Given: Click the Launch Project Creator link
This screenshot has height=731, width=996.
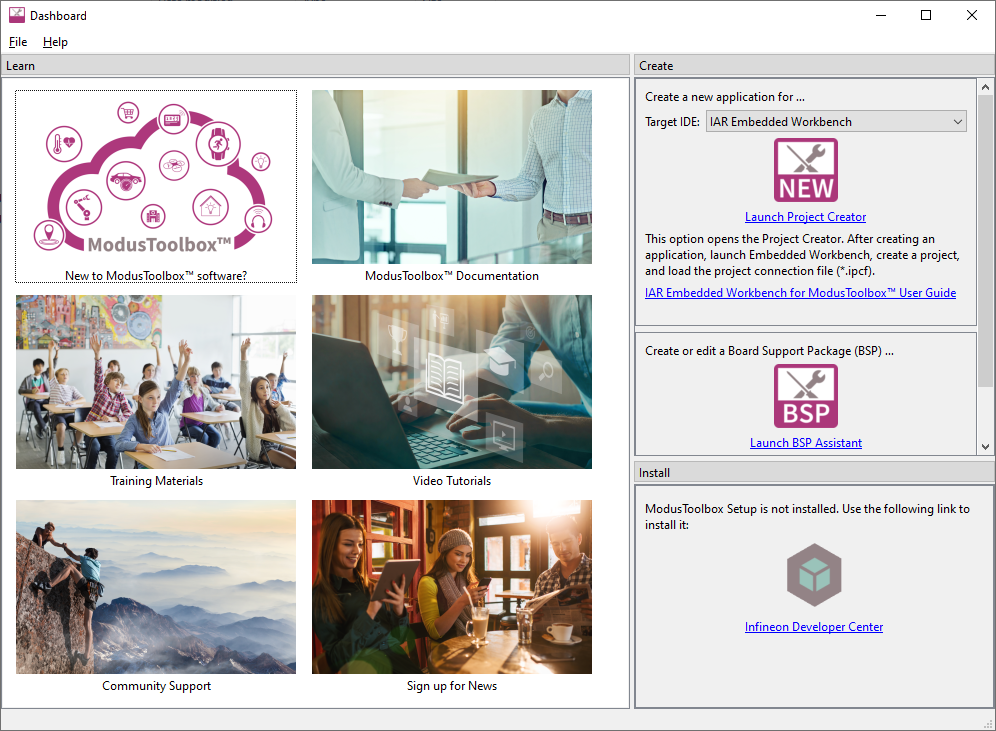Looking at the screenshot, I should tap(805, 217).
